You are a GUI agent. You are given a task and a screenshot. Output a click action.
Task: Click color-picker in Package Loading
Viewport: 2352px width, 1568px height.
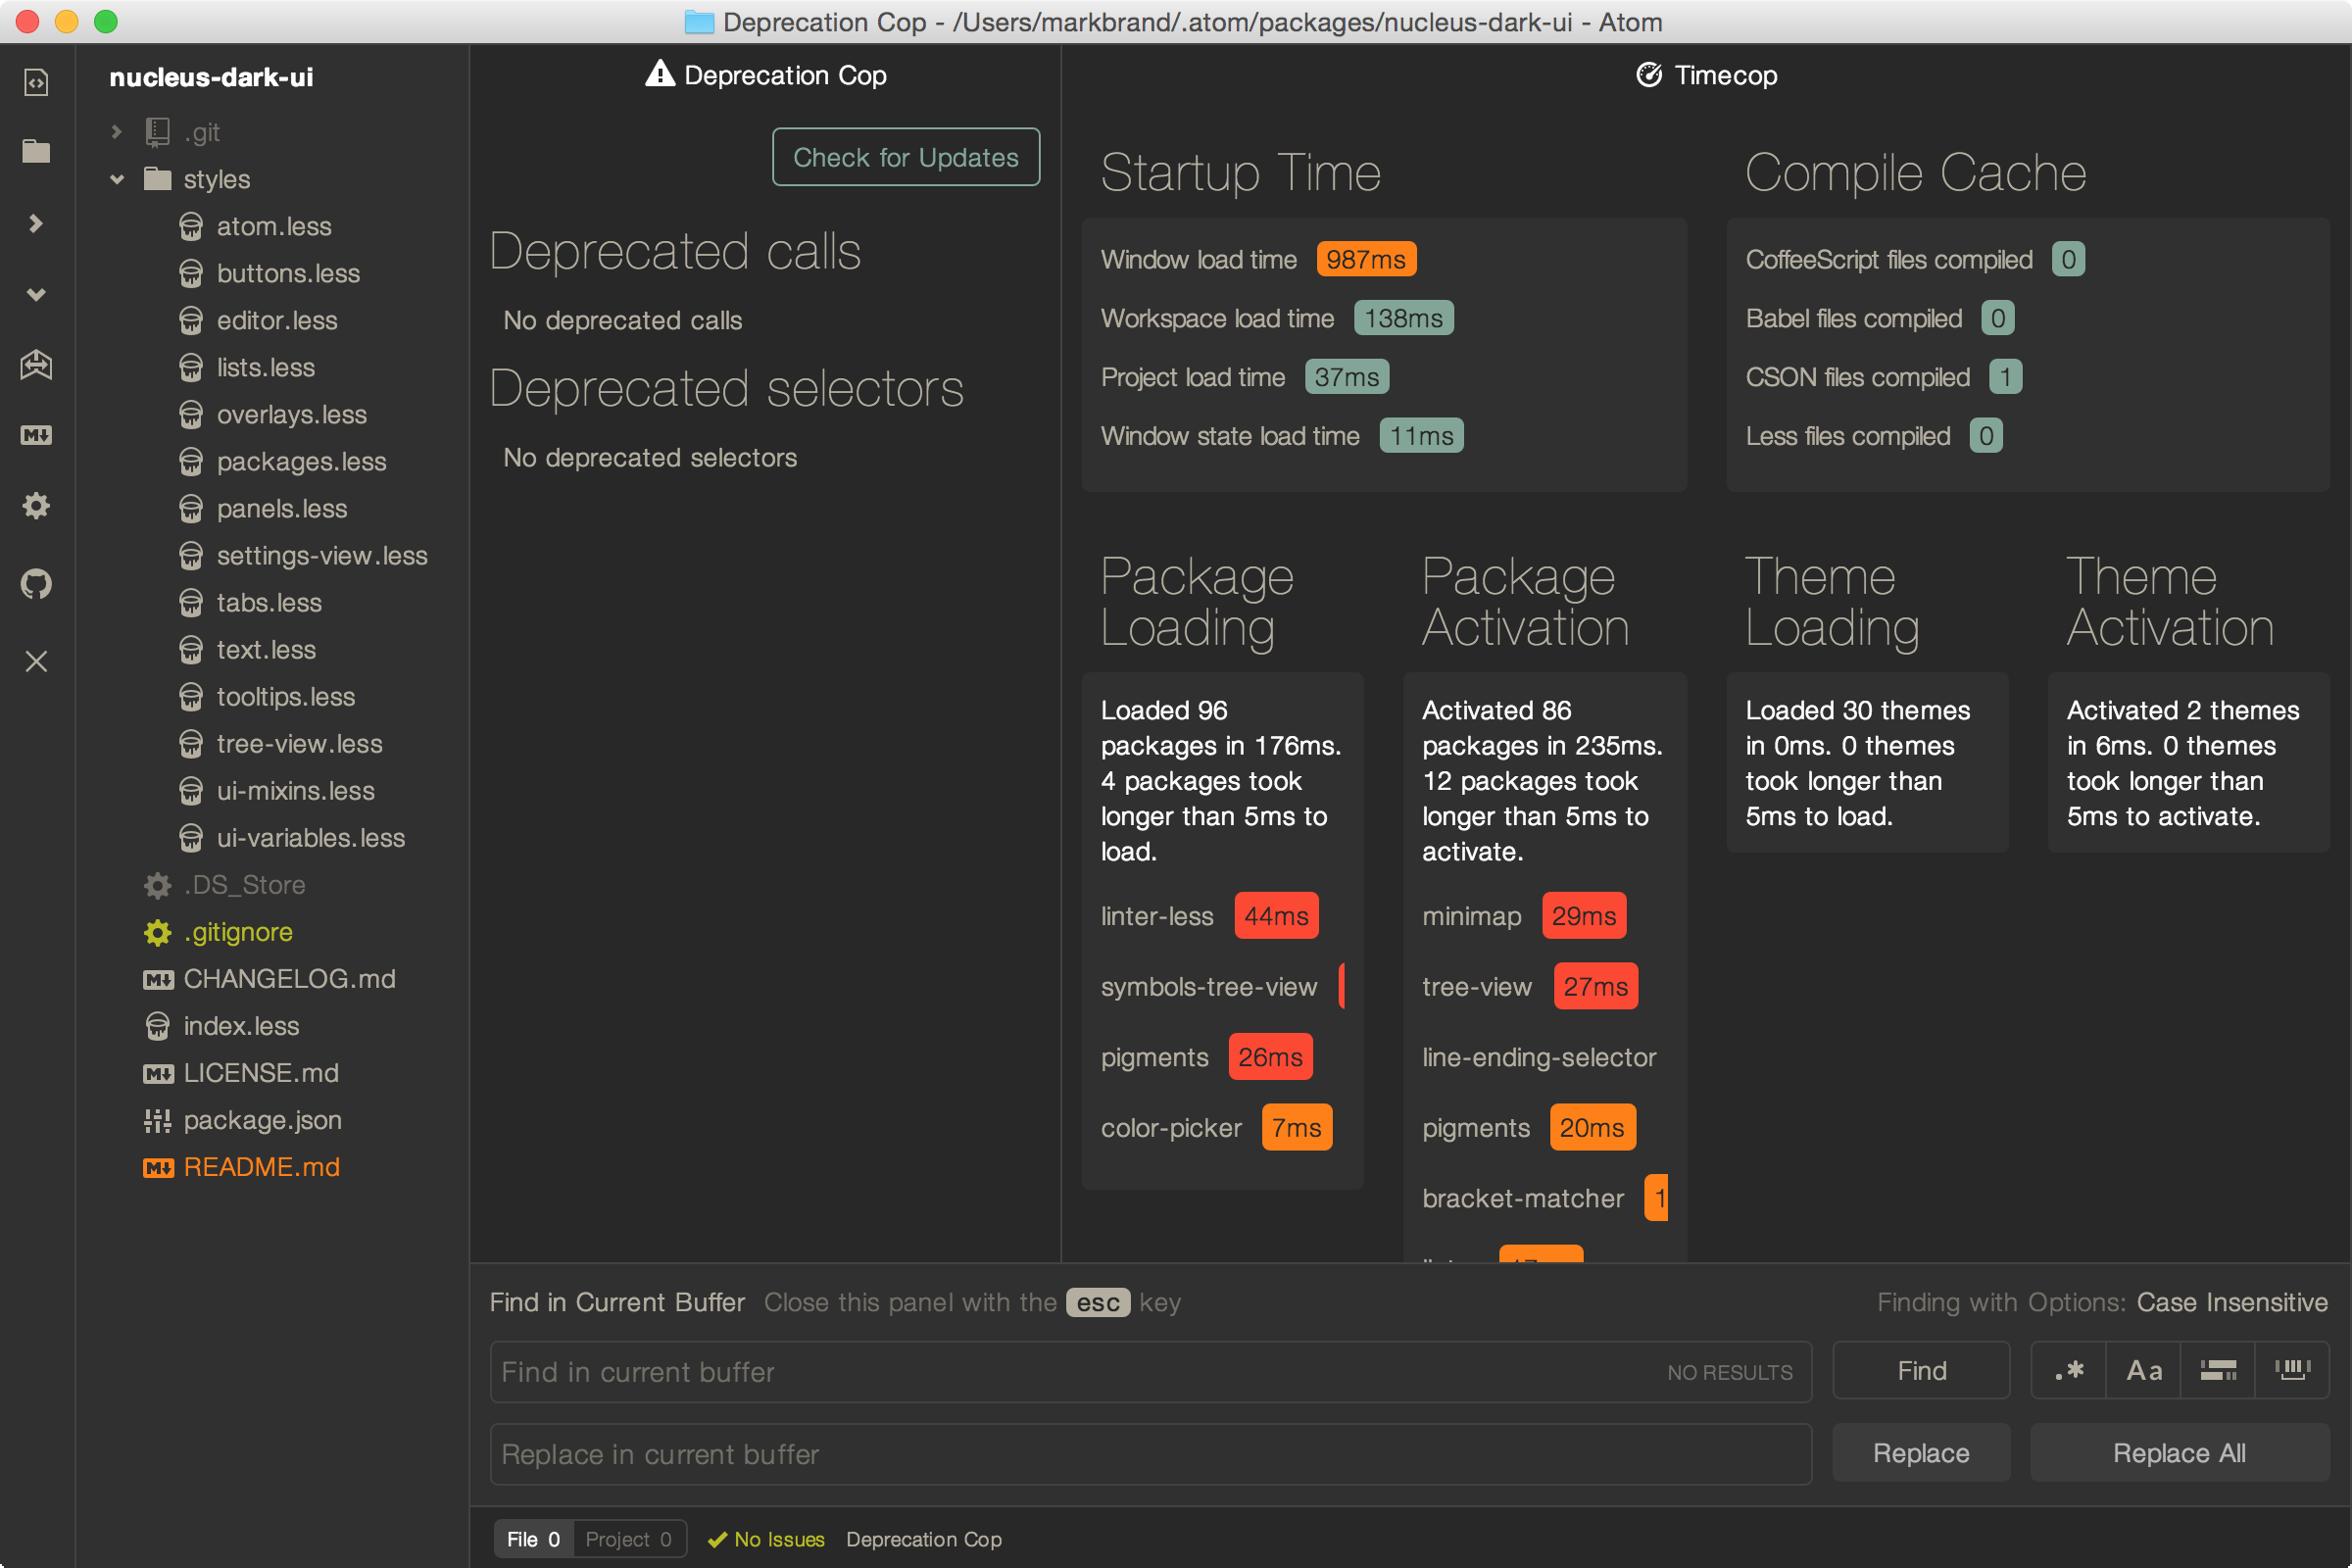[x=1171, y=1128]
